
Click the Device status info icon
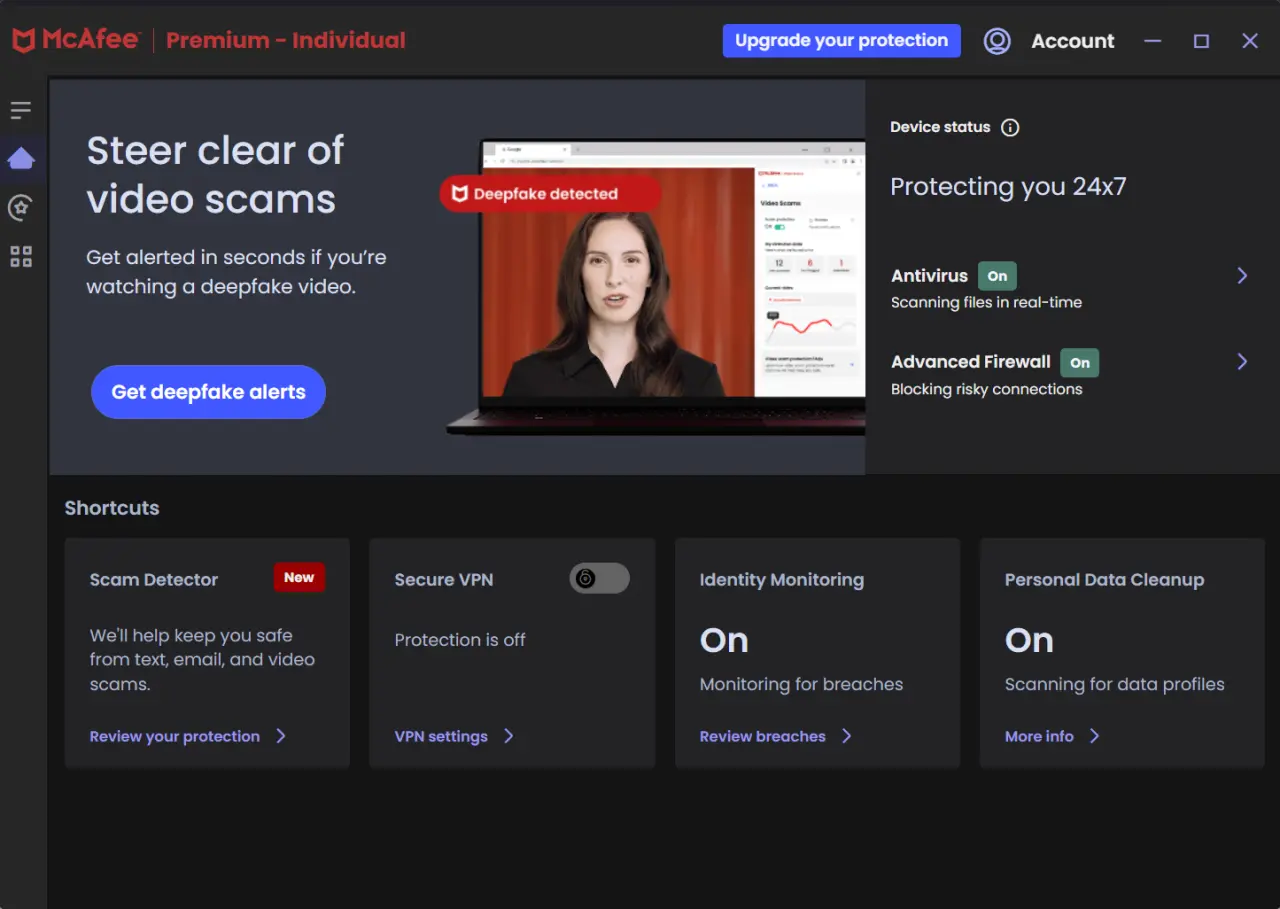coord(1010,127)
